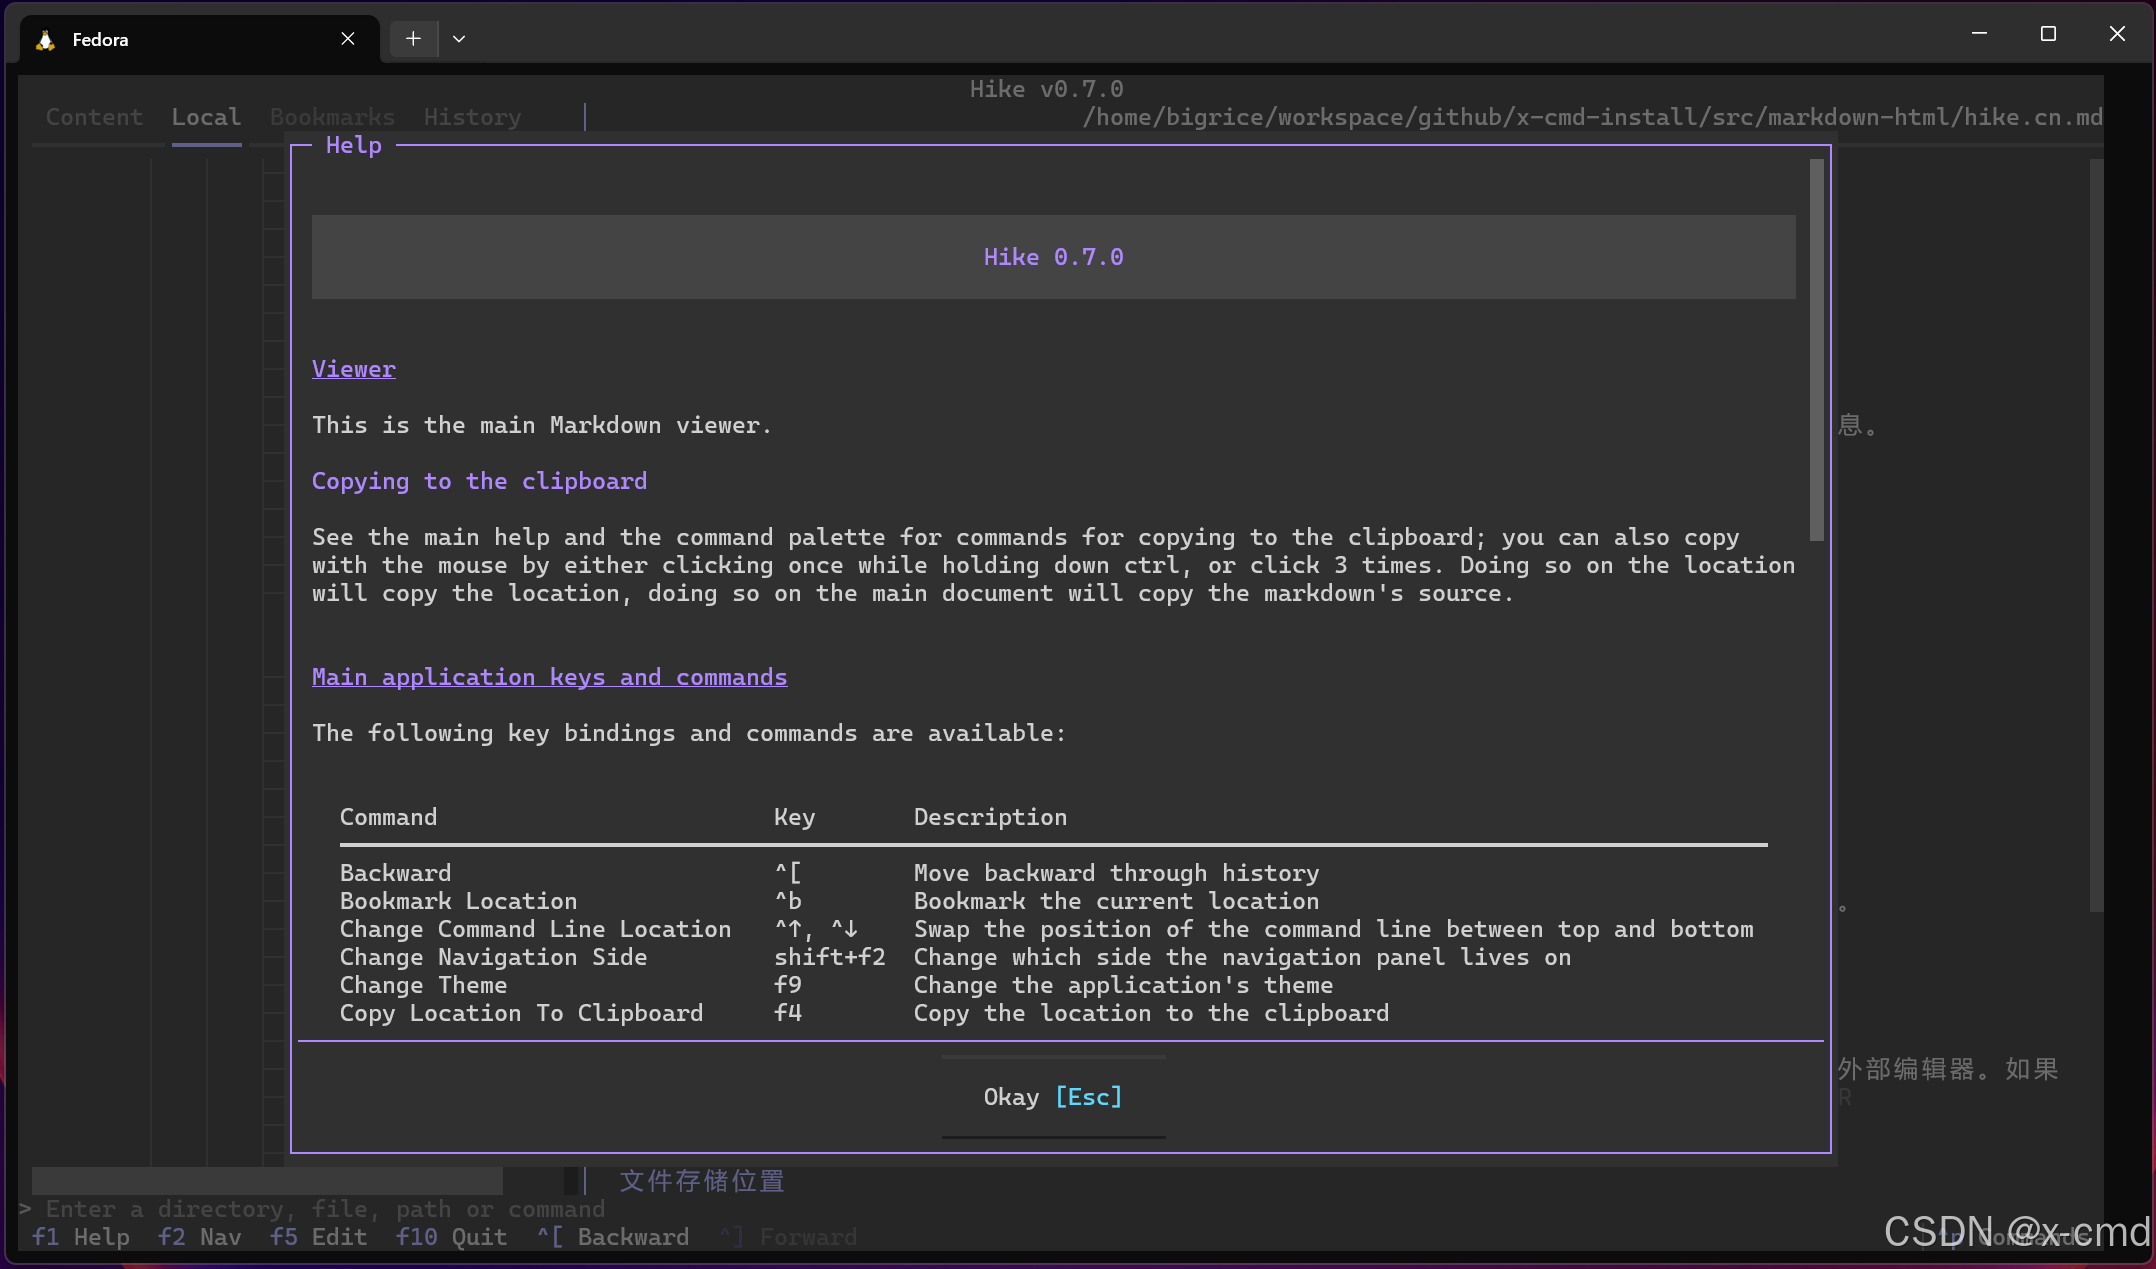2156x1269 pixels.
Task: Click the Viewer heading link
Action: coord(353,369)
